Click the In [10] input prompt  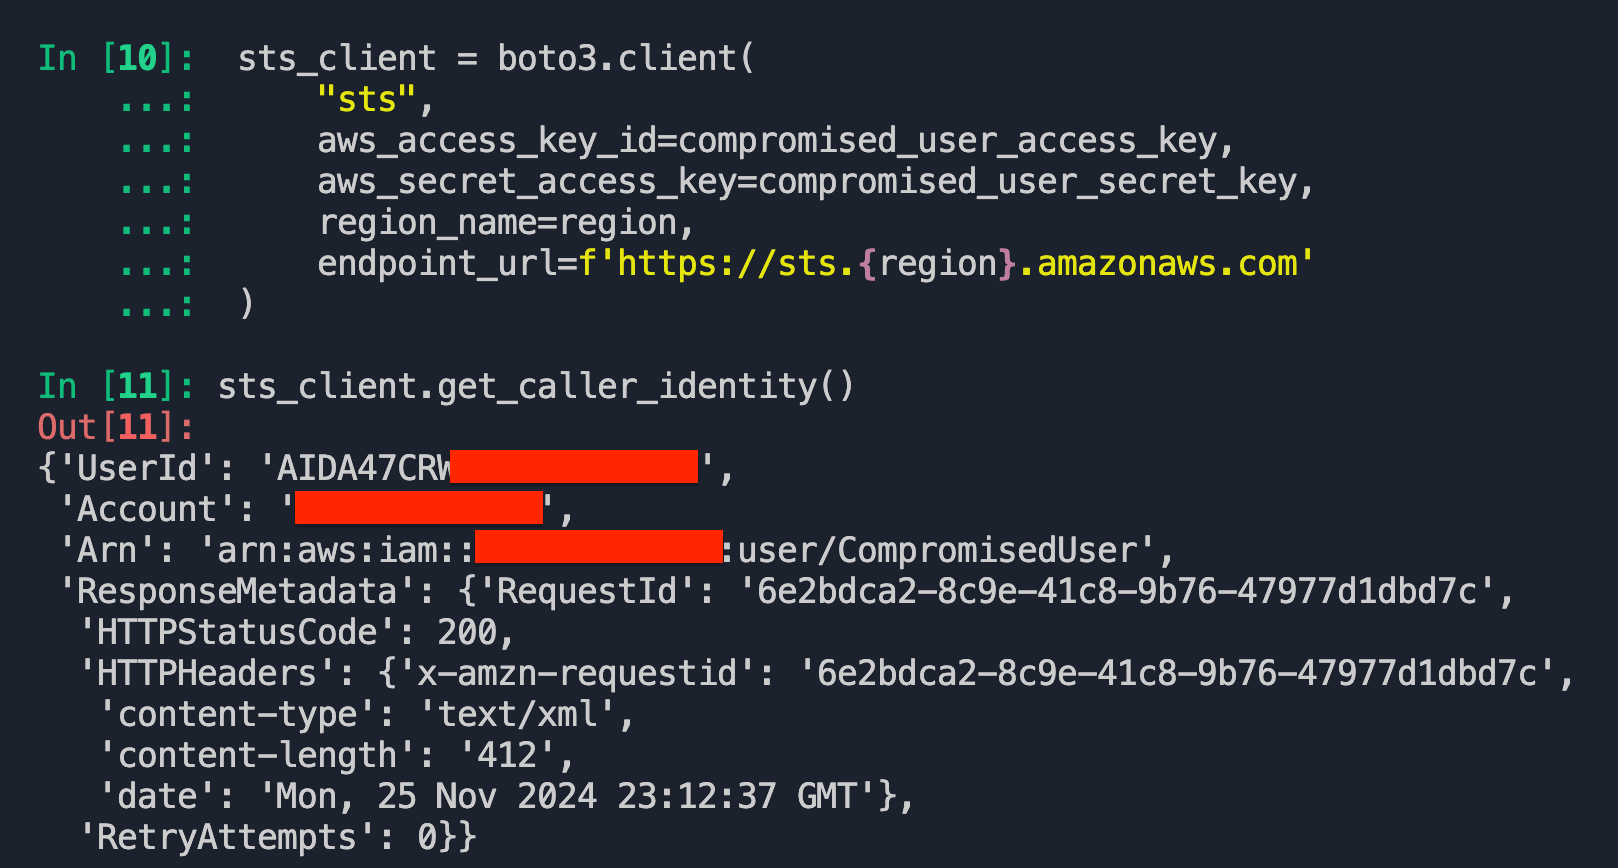pyautogui.click(x=115, y=58)
